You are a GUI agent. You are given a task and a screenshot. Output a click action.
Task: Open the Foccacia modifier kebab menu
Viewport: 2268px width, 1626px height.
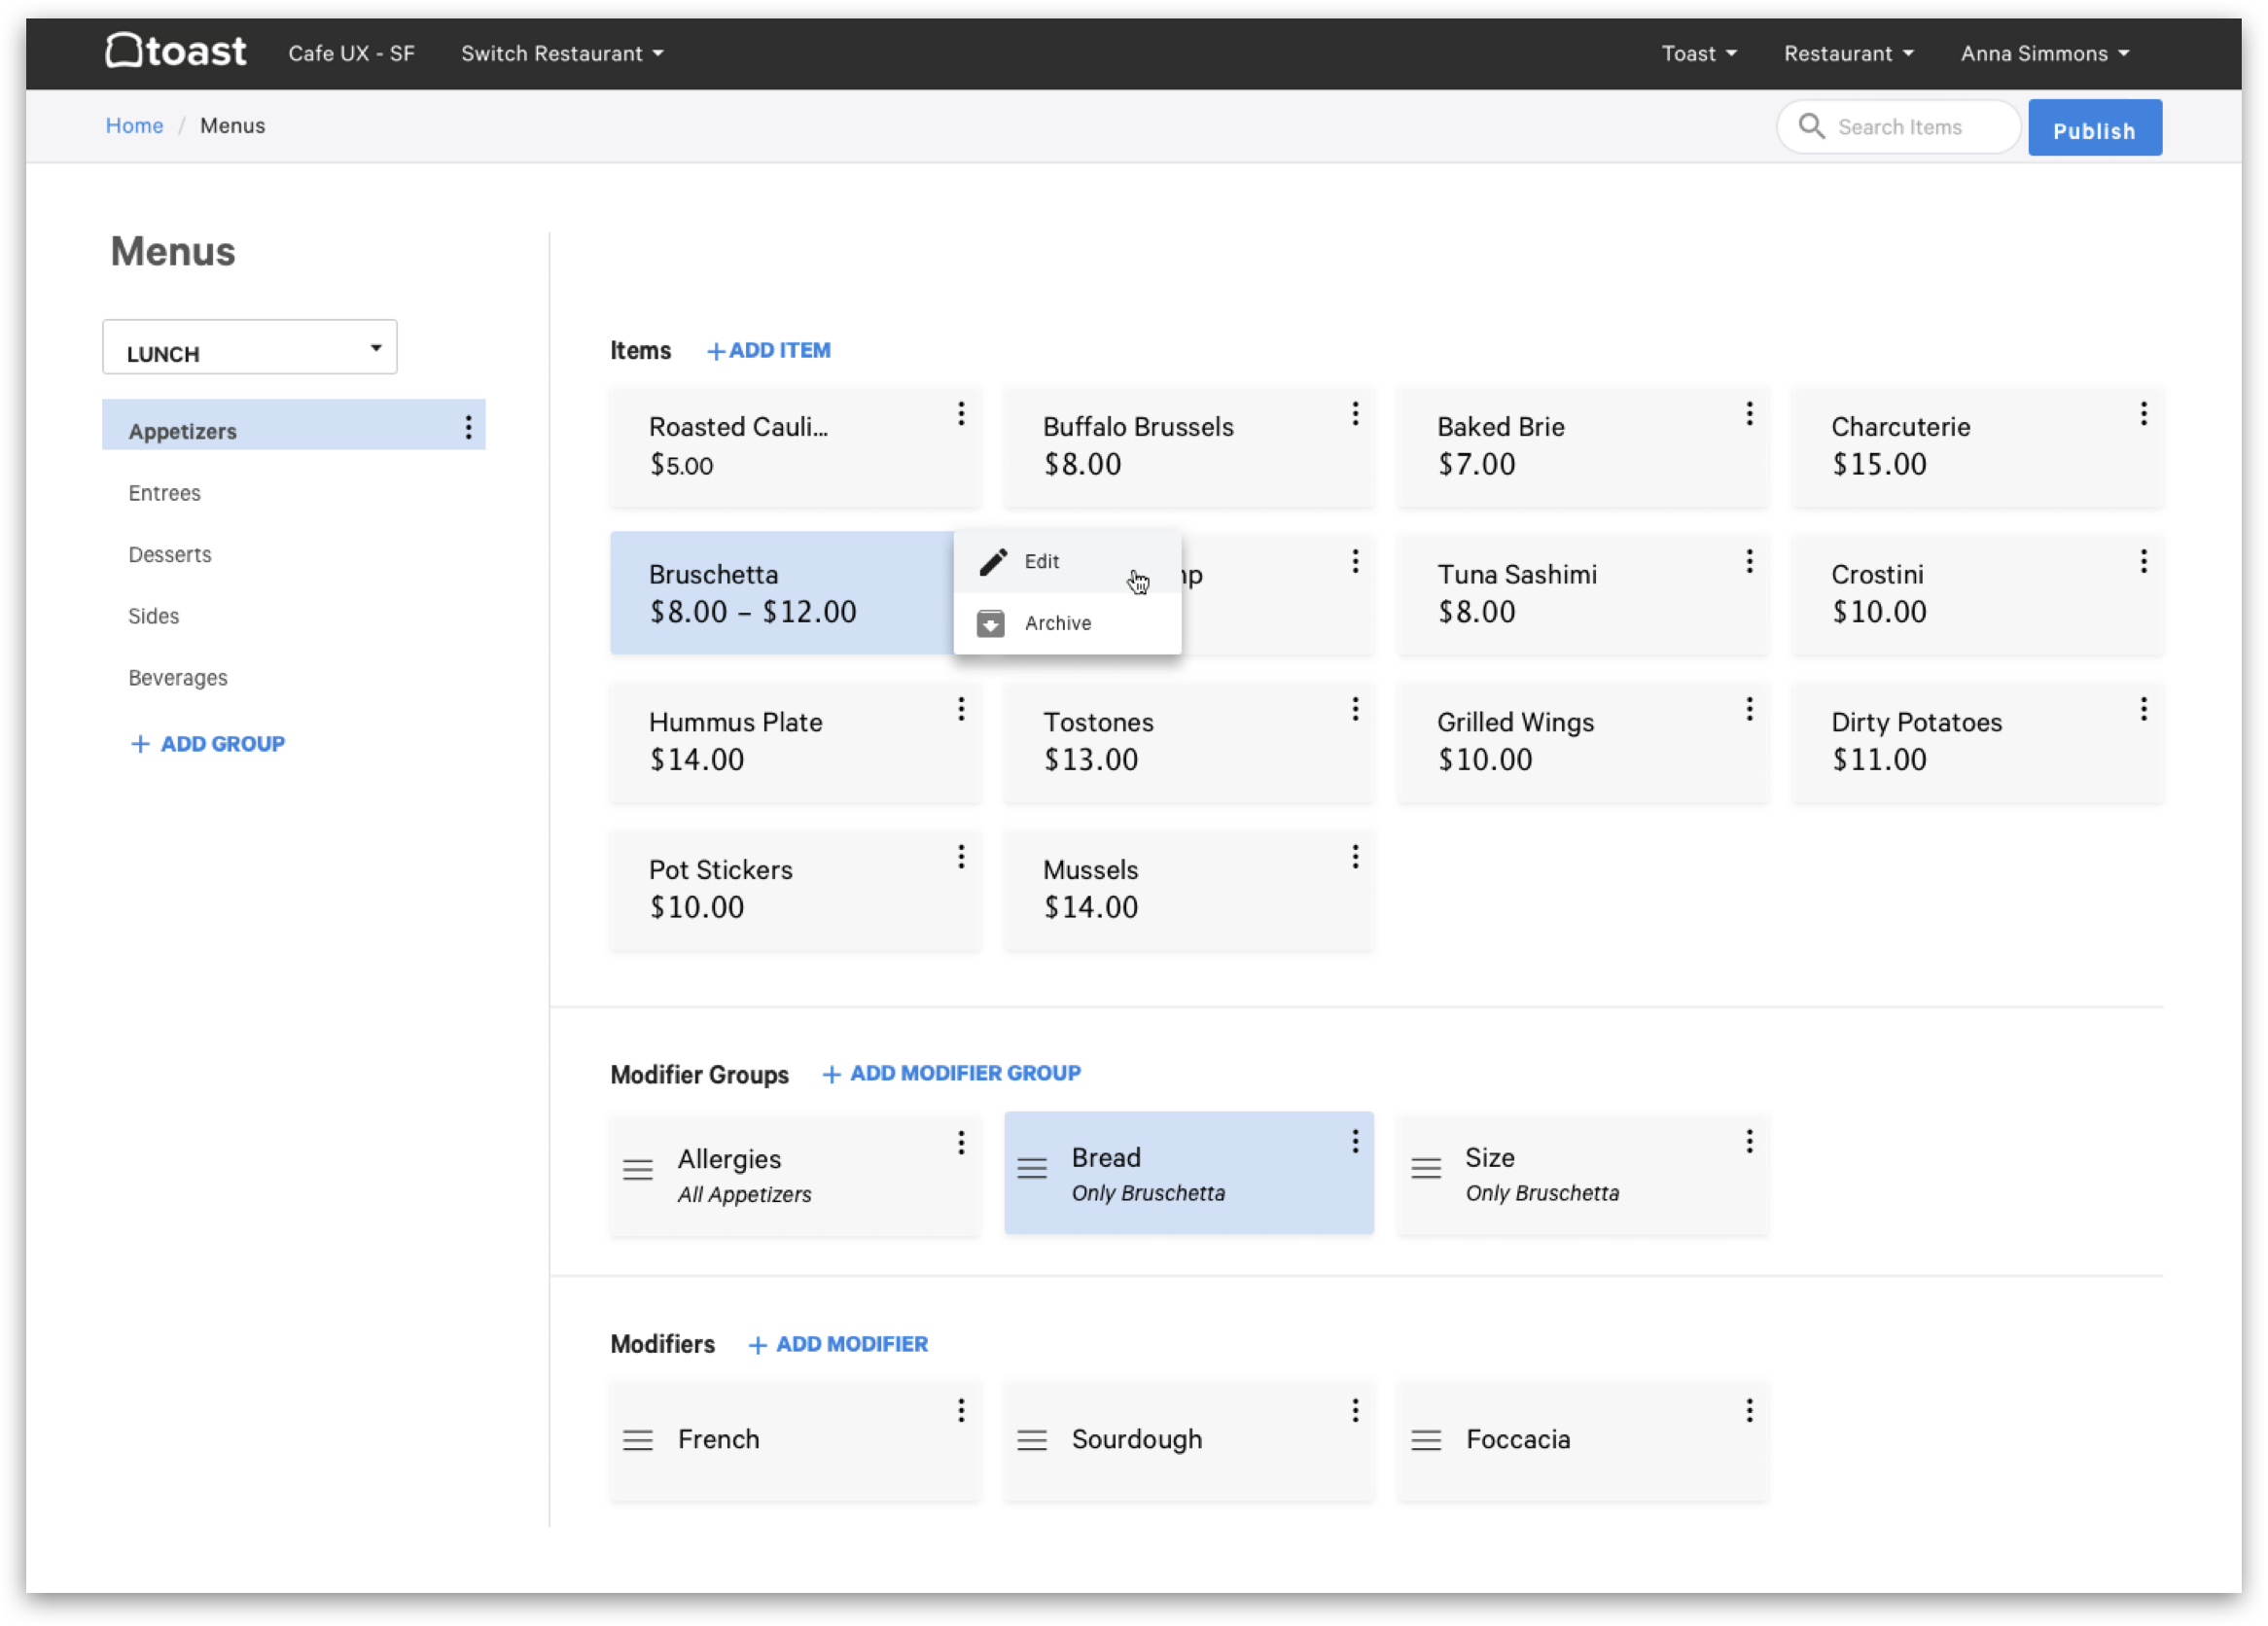click(1749, 1411)
